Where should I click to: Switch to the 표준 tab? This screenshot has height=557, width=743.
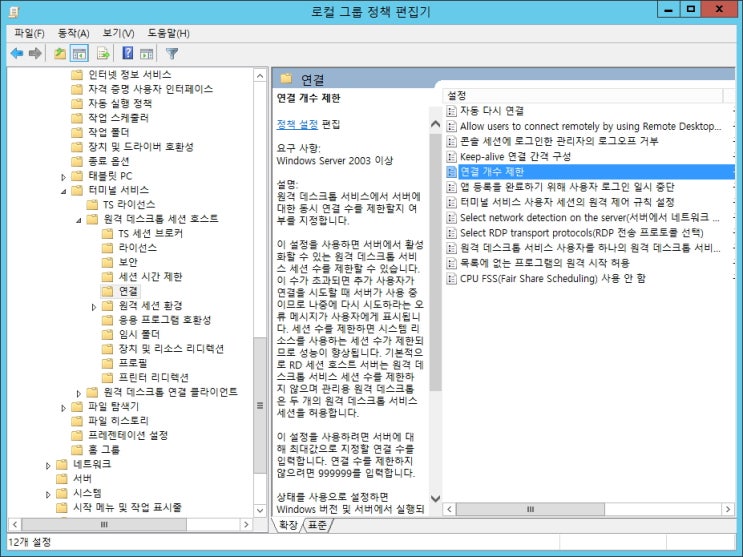pyautogui.click(x=317, y=525)
